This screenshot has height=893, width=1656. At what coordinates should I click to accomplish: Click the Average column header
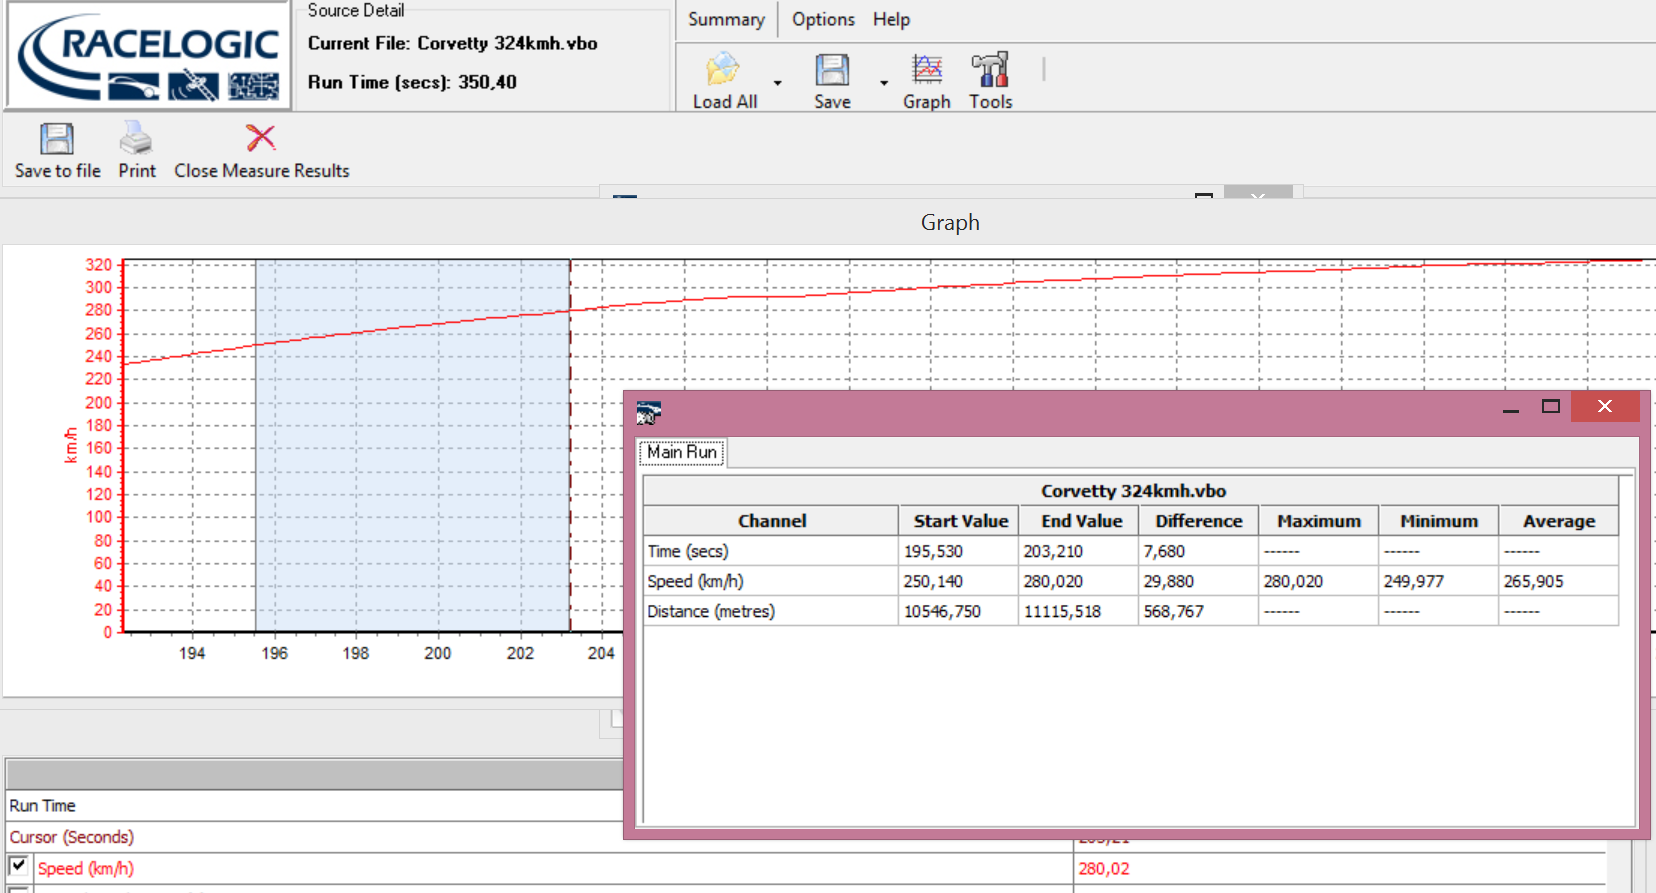click(1558, 521)
